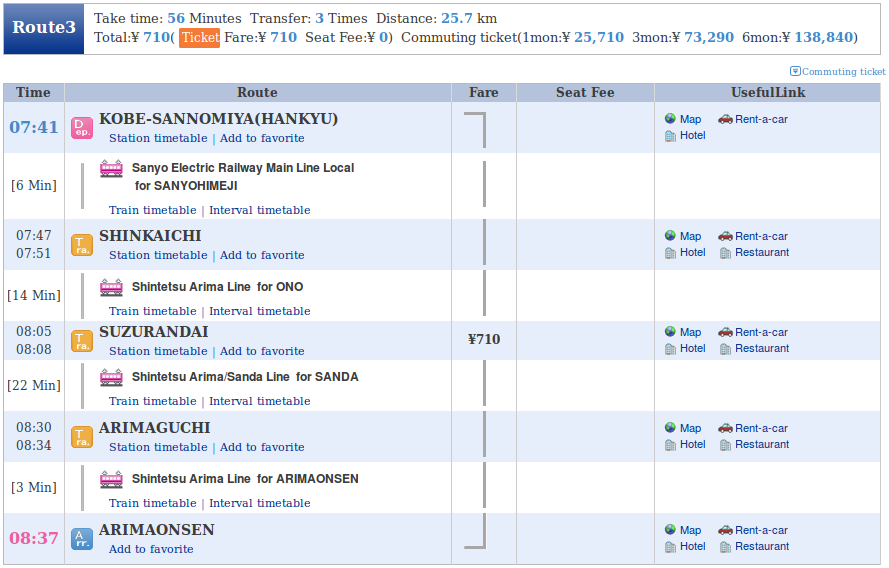Click Hotel building icon for Kobe-Sannomiya

(x=670, y=135)
